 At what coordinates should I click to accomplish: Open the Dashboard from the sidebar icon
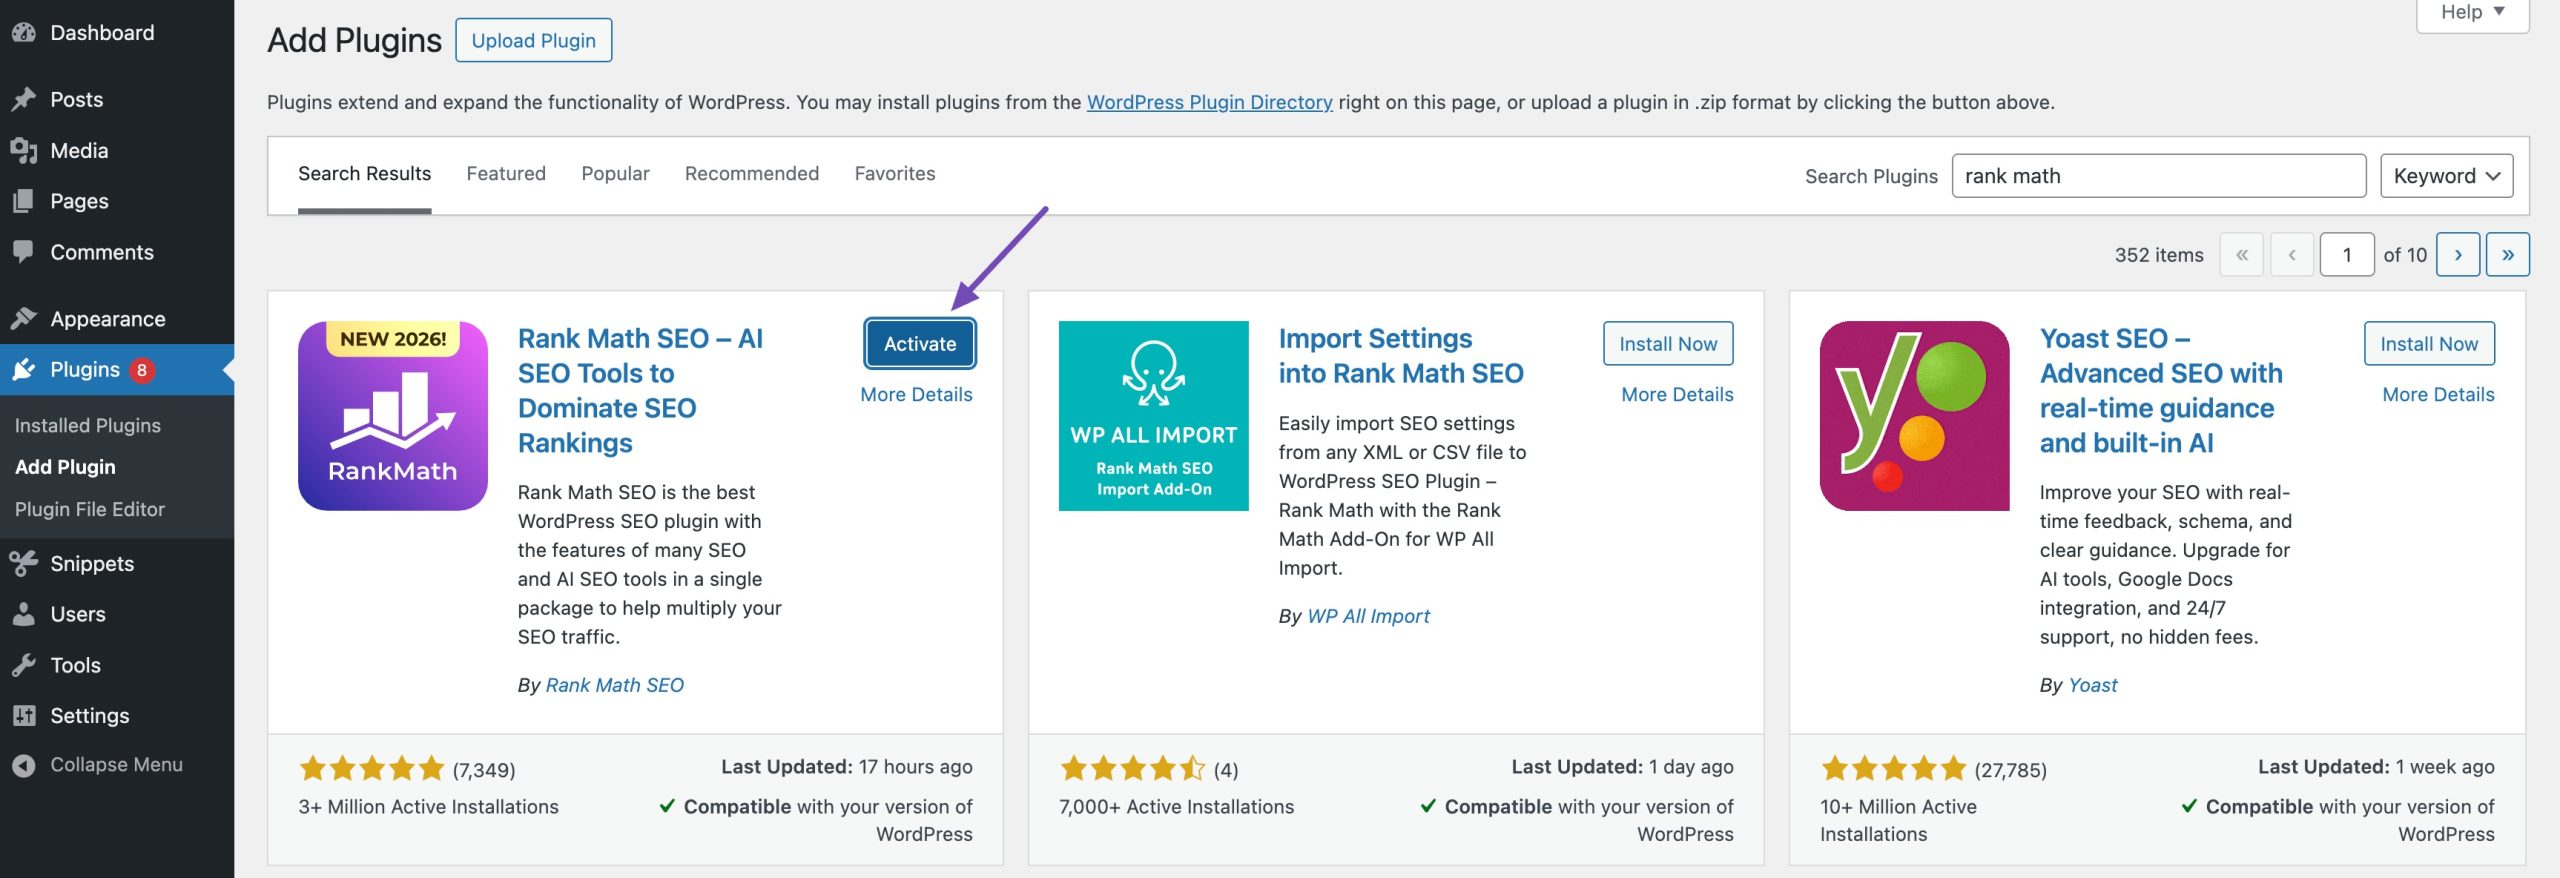coord(24,33)
